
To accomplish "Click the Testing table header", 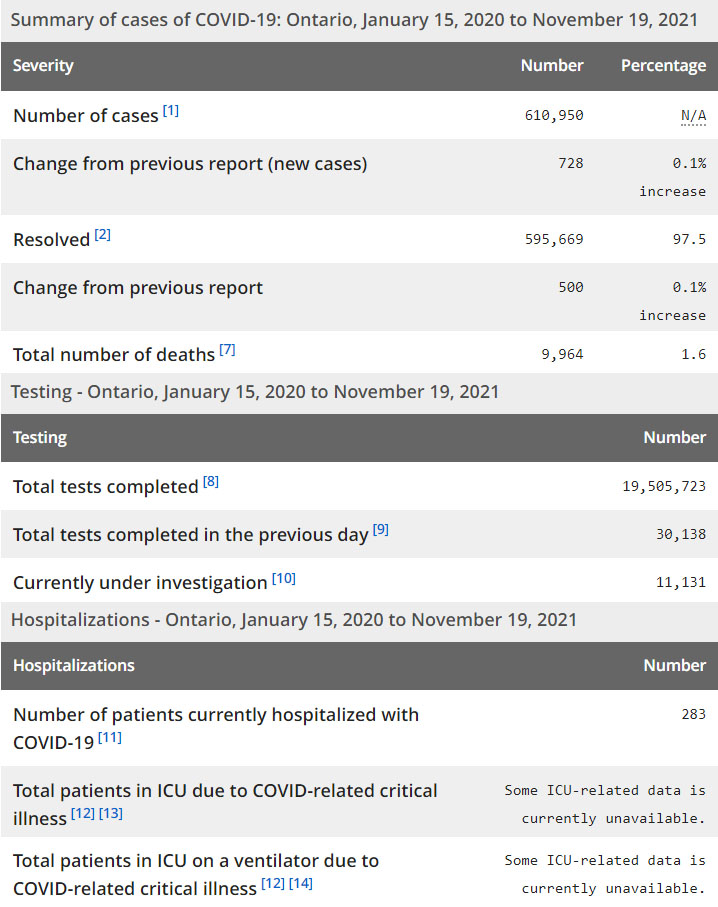I will [40, 438].
